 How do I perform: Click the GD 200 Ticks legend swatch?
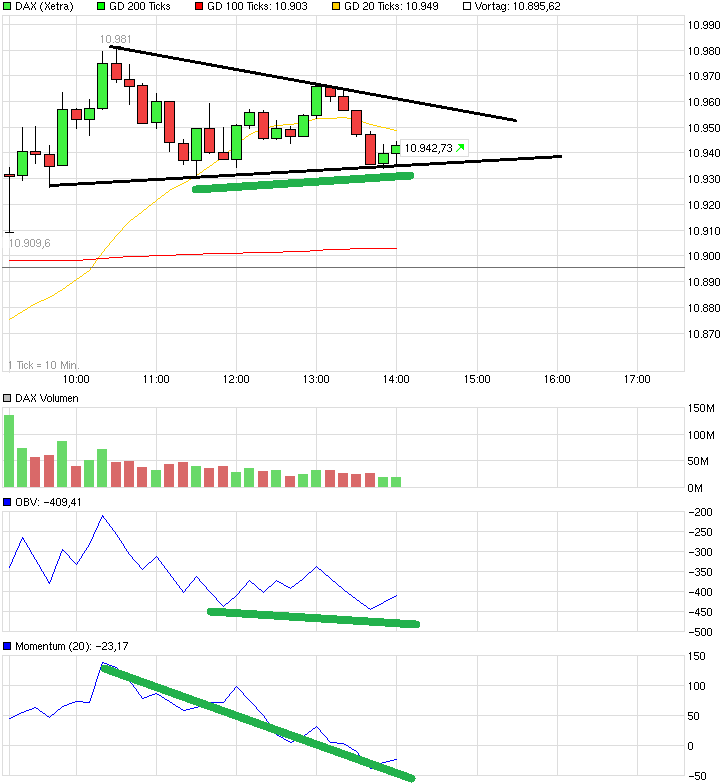pyautogui.click(x=100, y=6)
